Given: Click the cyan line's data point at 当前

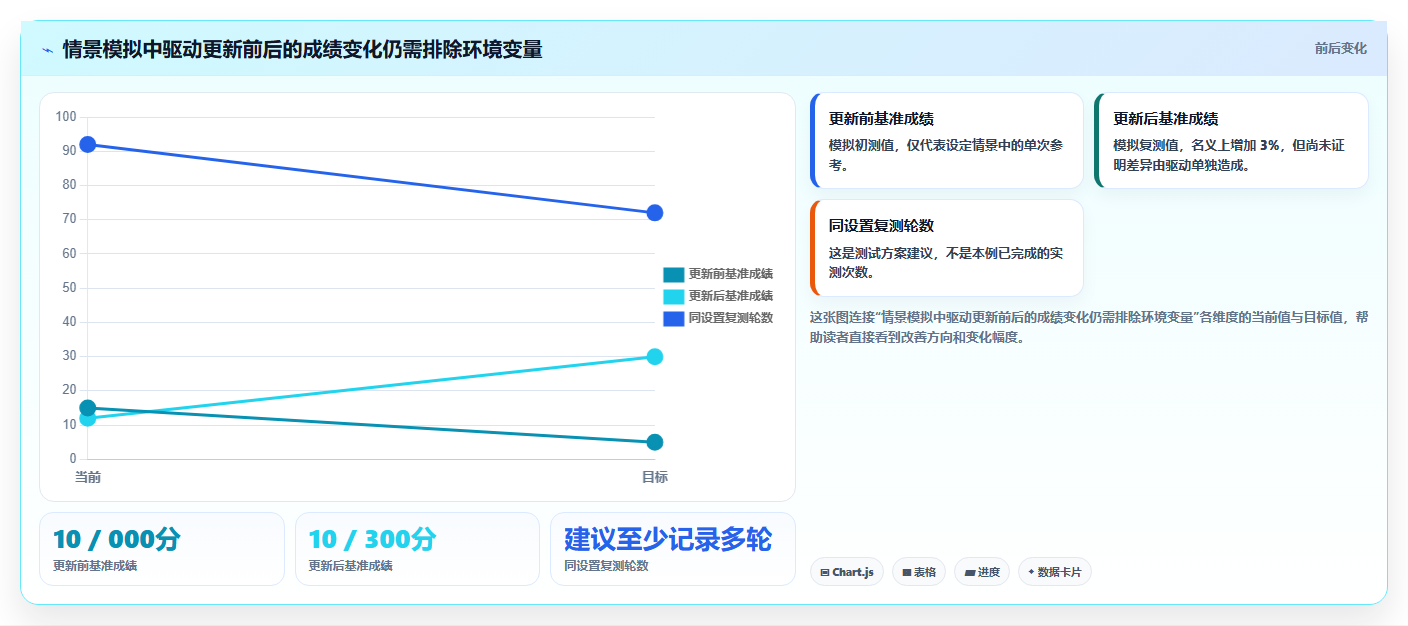Looking at the screenshot, I should [x=88, y=418].
